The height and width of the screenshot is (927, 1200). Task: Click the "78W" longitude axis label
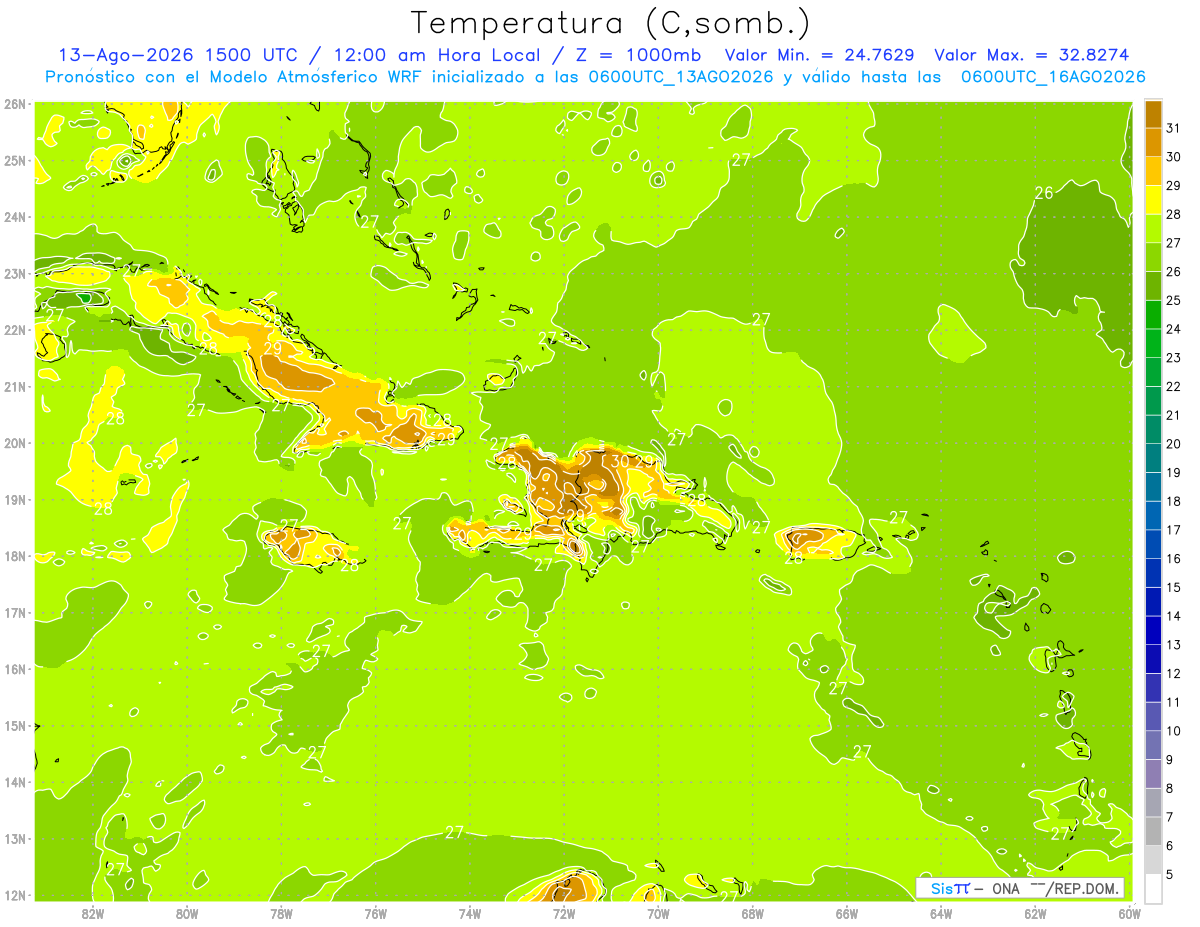[281, 913]
